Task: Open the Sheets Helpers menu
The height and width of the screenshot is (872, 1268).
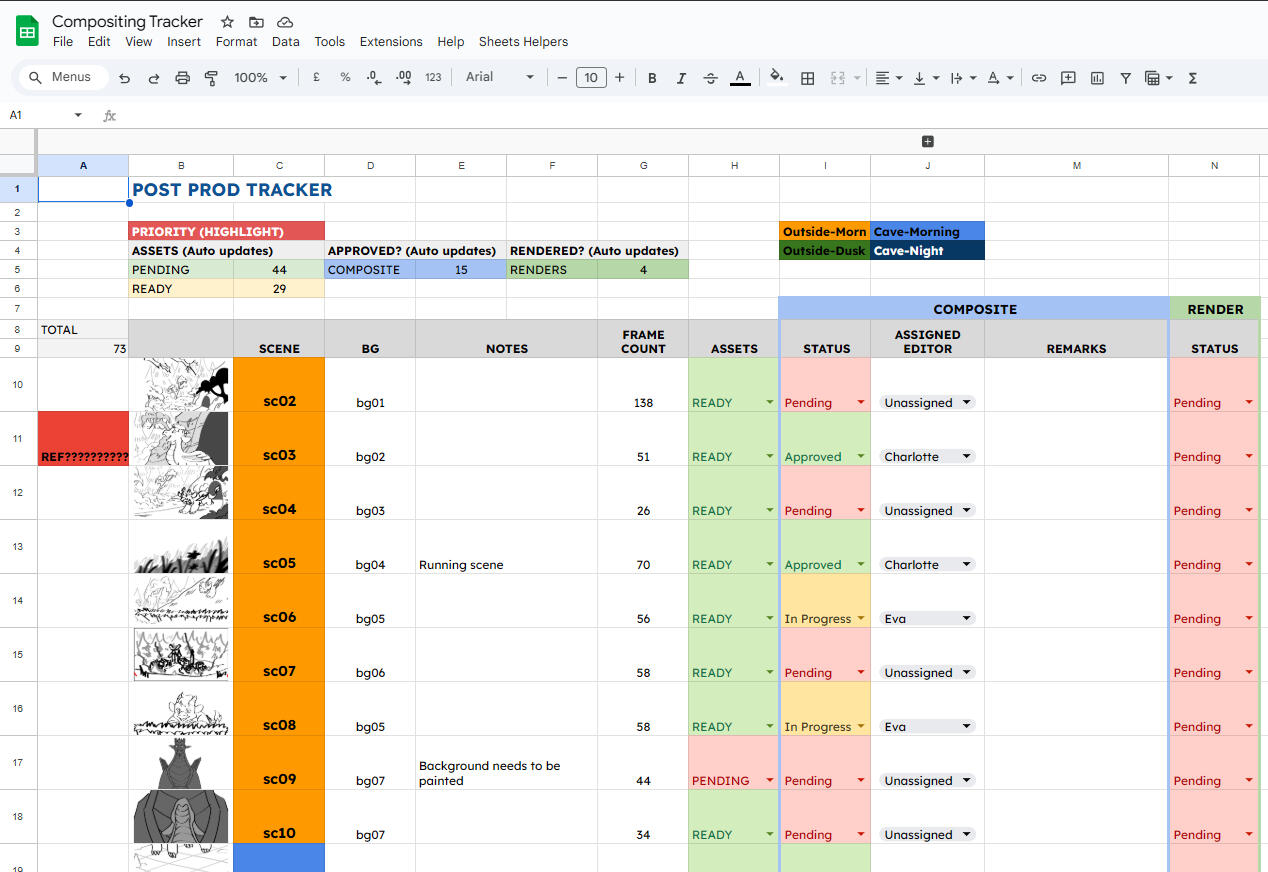Action: 523,42
